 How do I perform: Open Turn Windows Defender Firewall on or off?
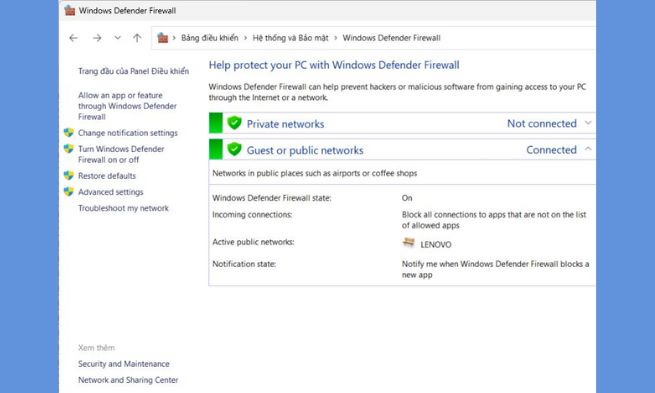121,155
